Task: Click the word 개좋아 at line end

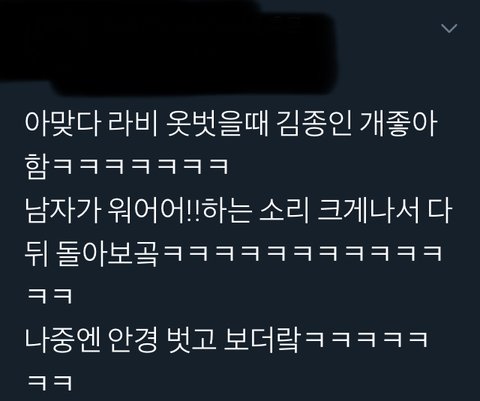Action: click(x=398, y=124)
